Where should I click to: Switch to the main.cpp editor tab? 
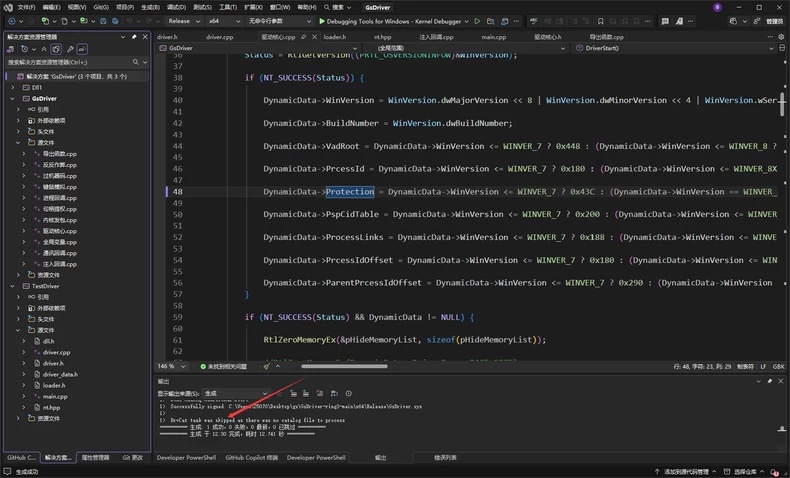coord(494,37)
